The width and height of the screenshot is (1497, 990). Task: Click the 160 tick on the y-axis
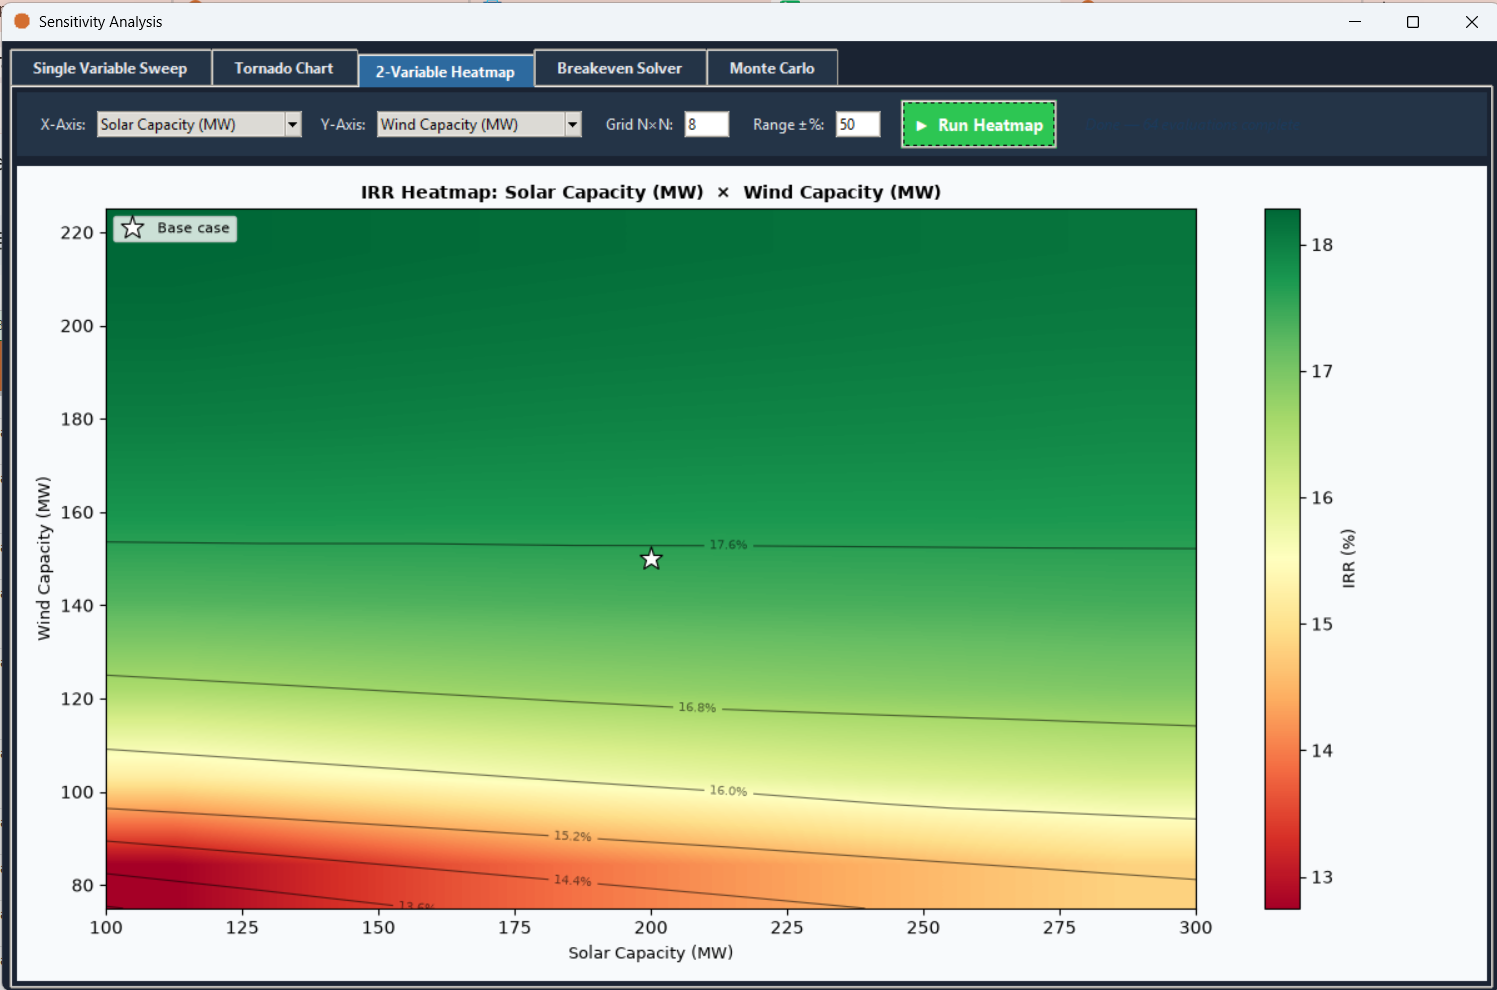pyautogui.click(x=77, y=512)
